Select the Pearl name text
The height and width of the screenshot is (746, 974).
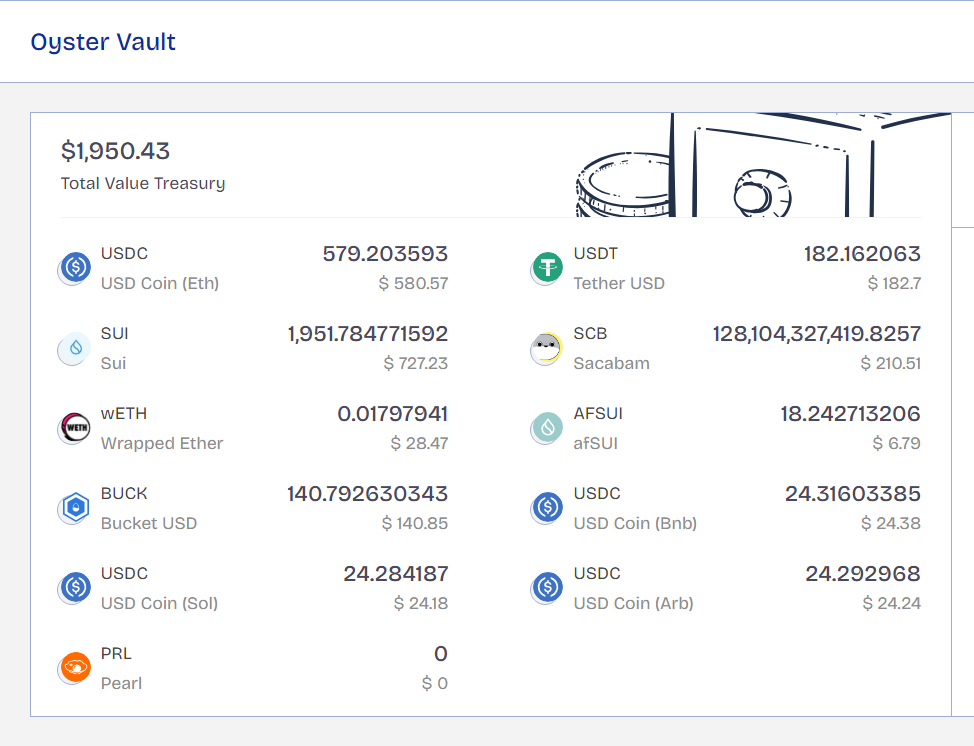[121, 684]
